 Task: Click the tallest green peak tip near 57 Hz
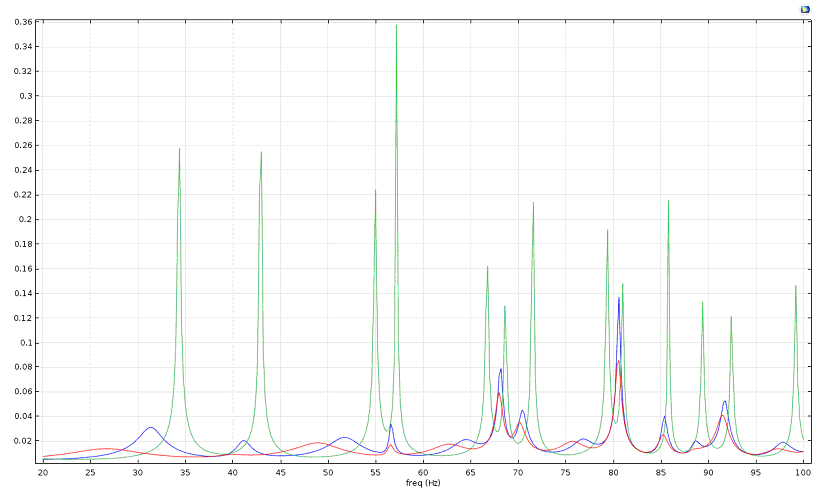396,25
